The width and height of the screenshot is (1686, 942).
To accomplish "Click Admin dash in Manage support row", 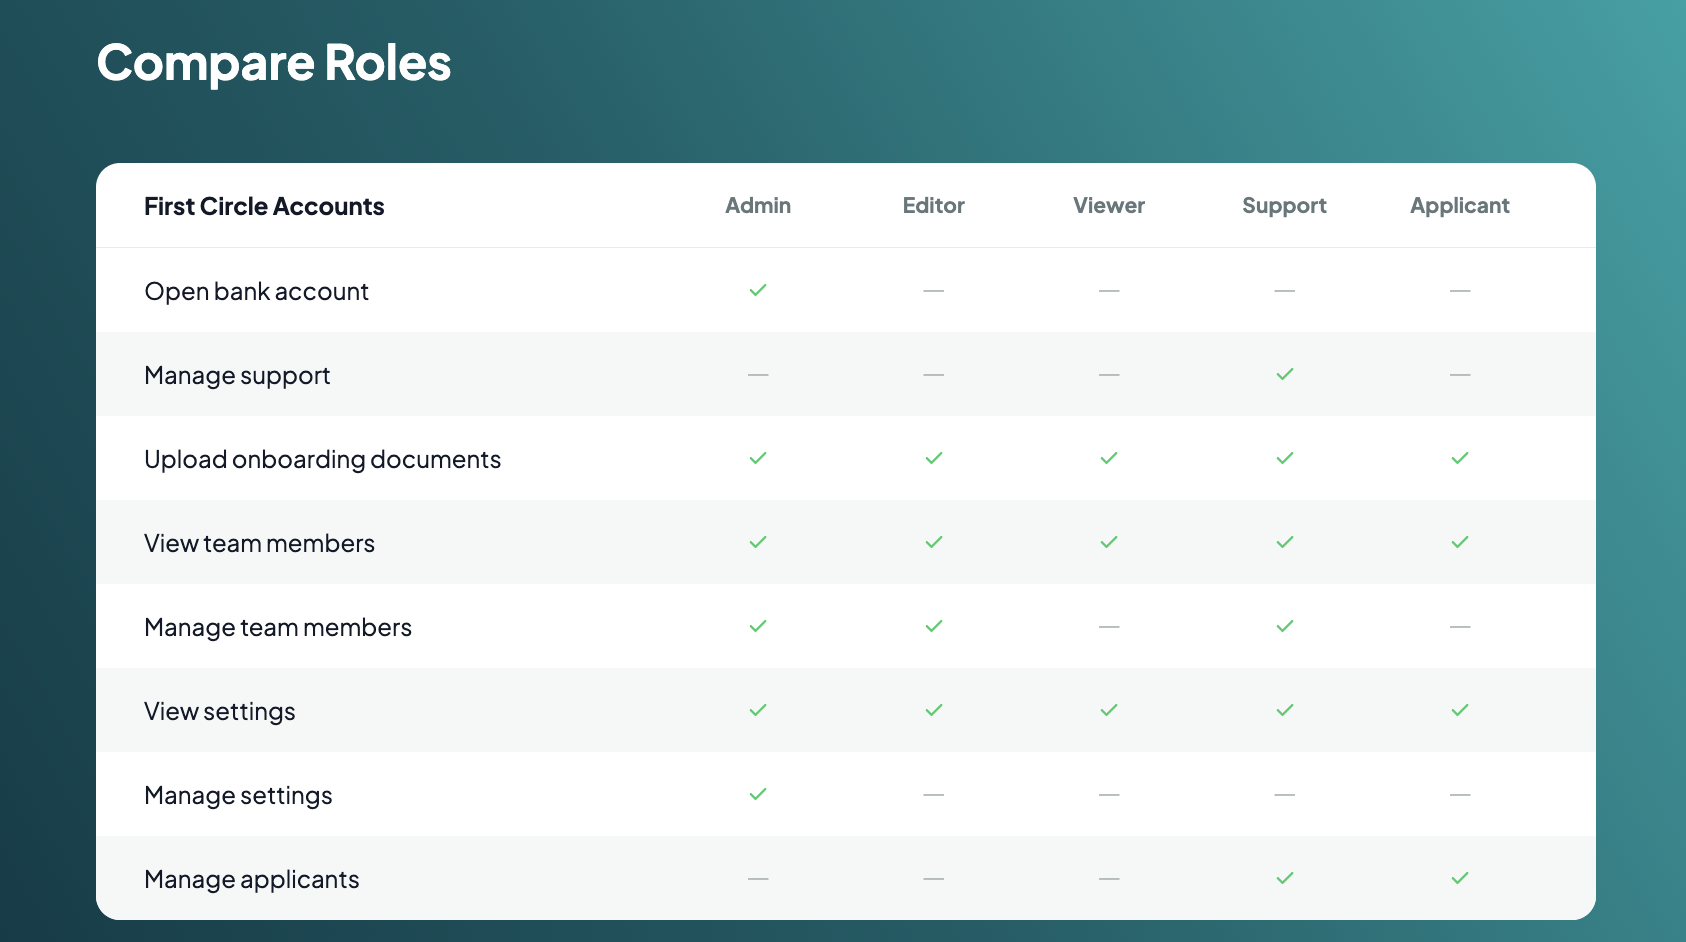I will (x=758, y=374).
